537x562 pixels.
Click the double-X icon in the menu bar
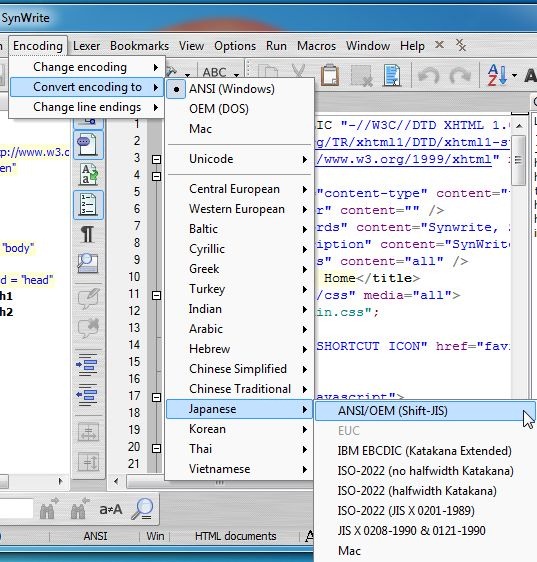[x=461, y=45]
